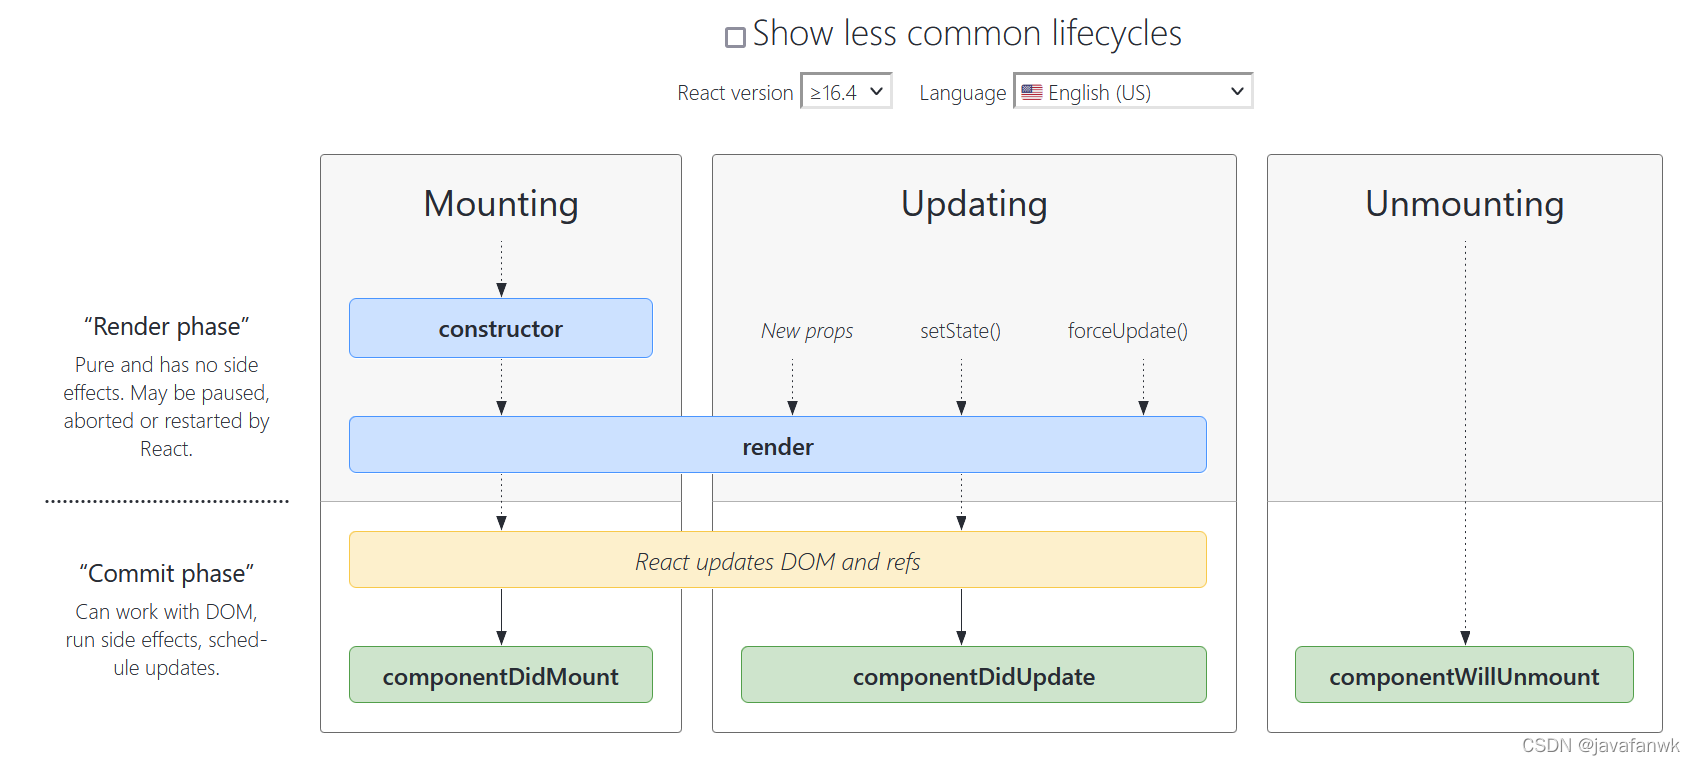The image size is (1695, 765).
Task: Open the constructor lifecycle method documentation
Action: coord(500,328)
